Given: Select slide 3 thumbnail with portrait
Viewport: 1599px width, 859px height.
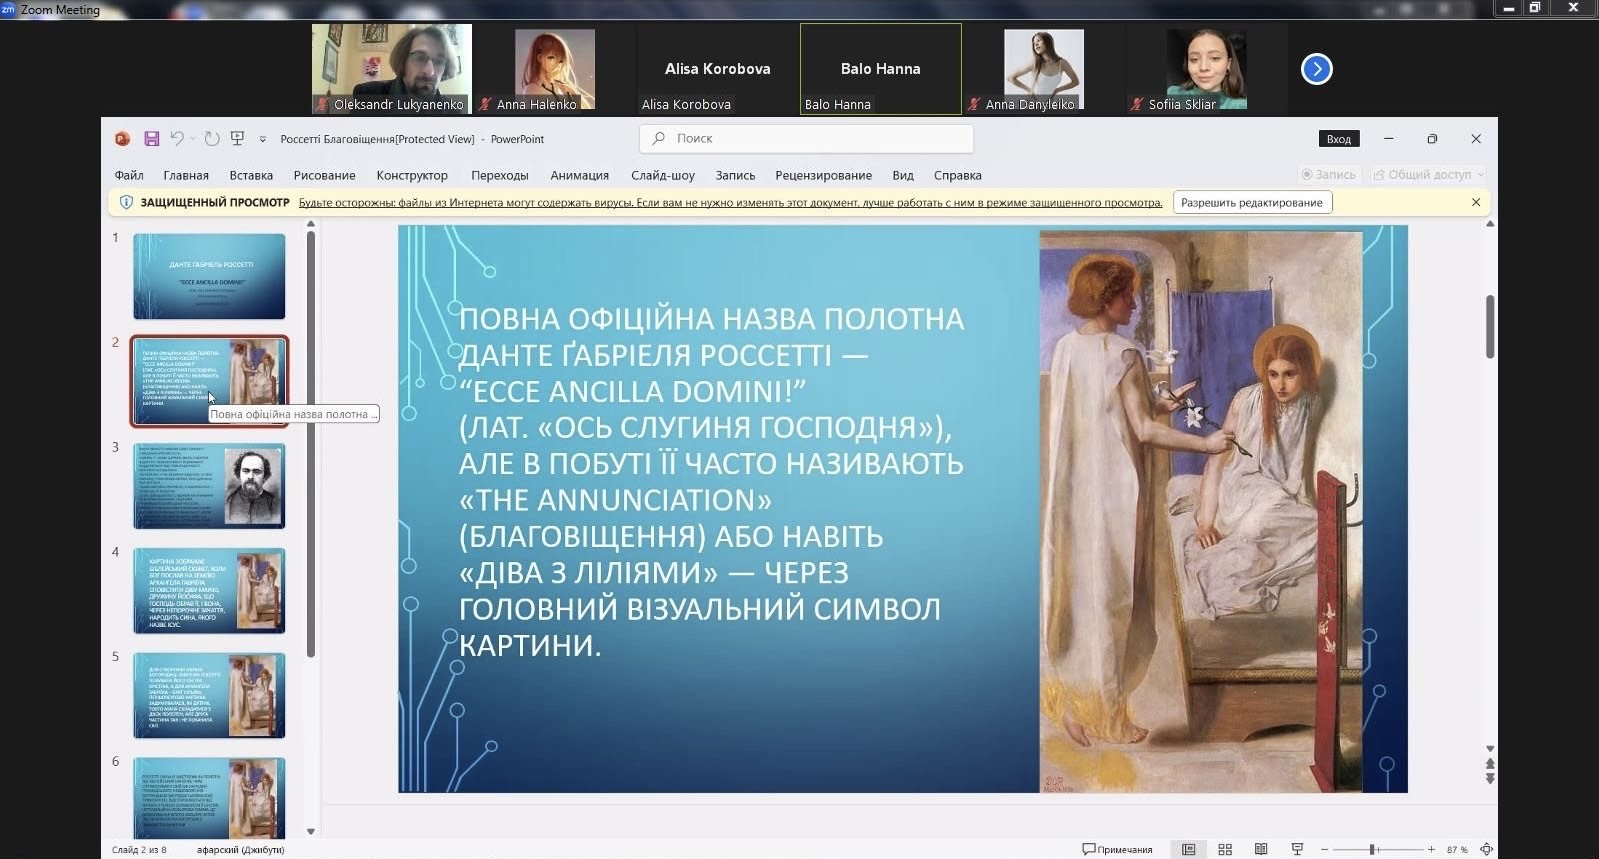Looking at the screenshot, I should click(209, 486).
